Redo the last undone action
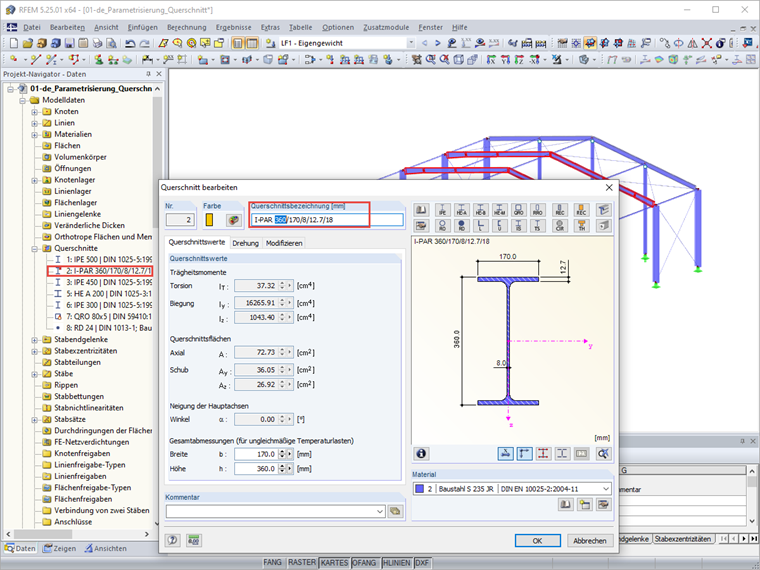Screen dimensions: 760x570 [x=144, y=43]
